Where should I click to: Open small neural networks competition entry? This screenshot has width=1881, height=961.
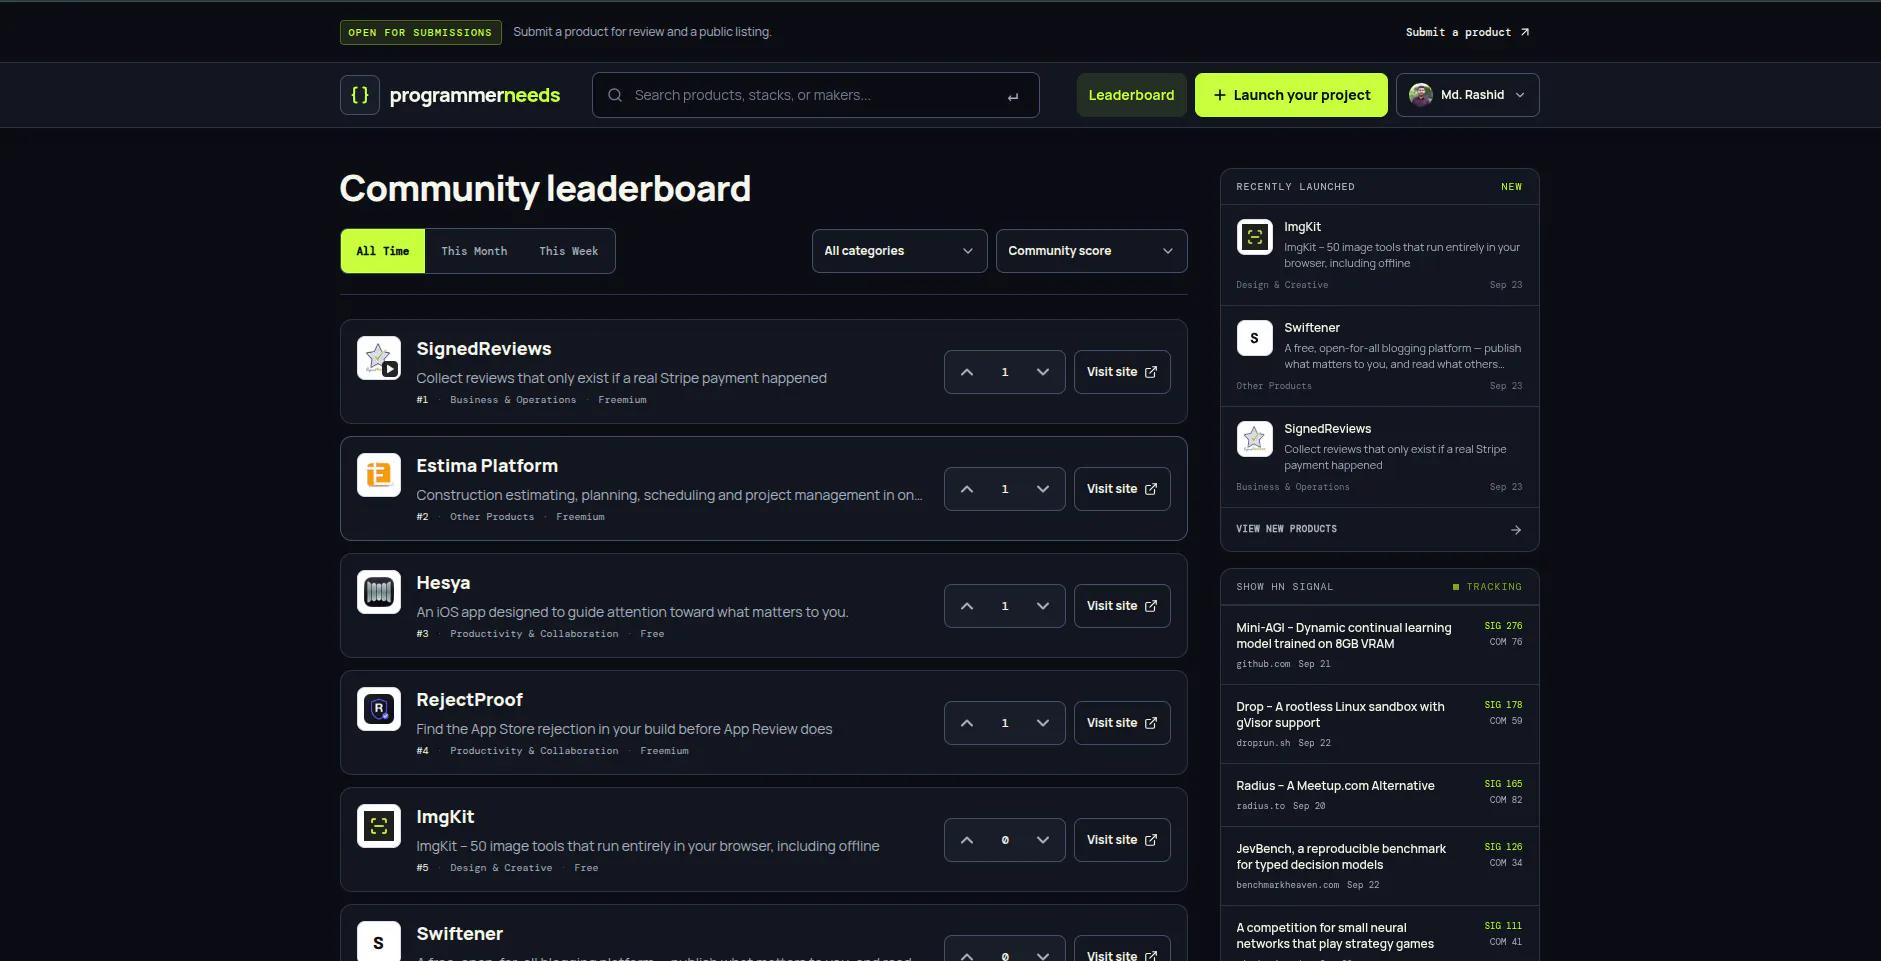tap(1379, 936)
